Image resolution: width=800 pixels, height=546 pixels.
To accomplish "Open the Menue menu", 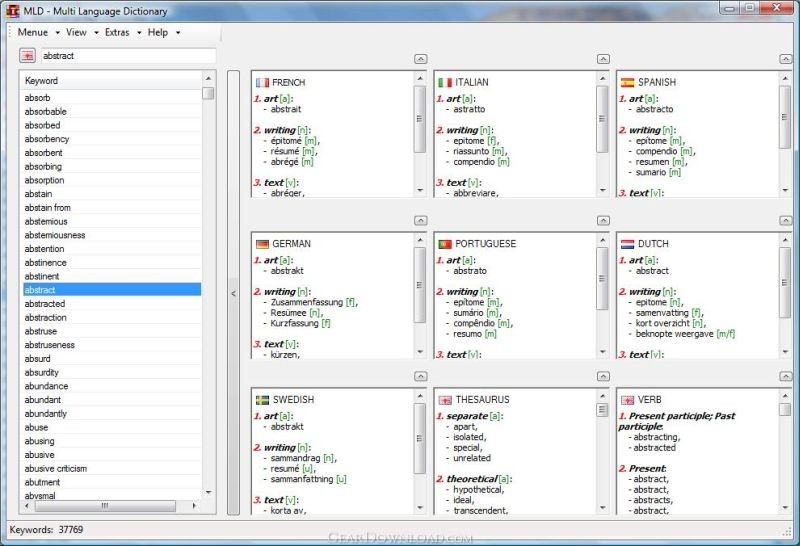I will click(38, 32).
